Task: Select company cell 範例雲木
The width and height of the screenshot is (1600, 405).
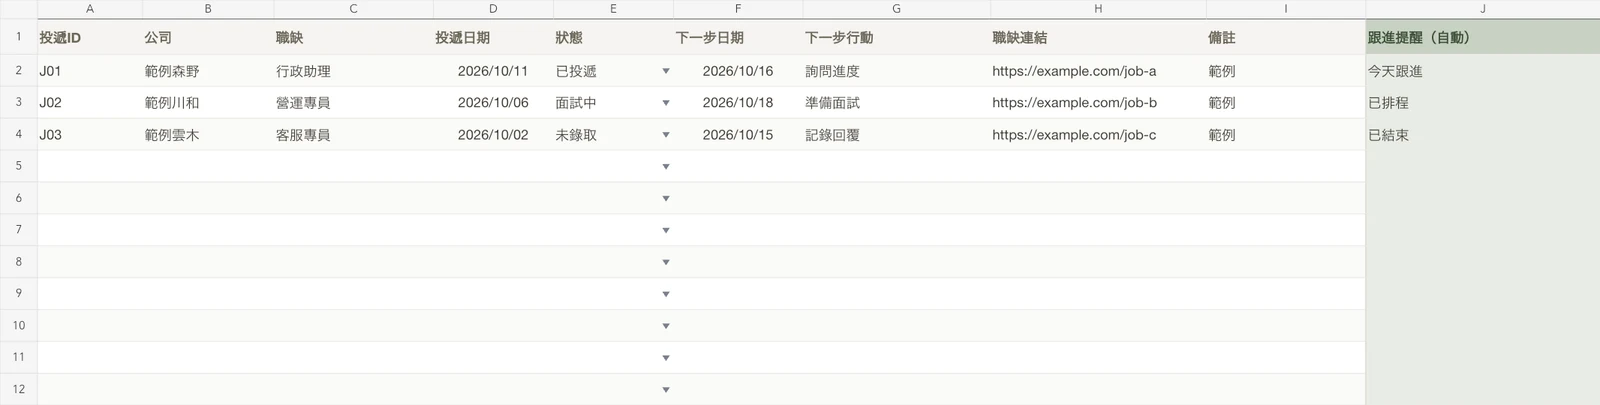Action: 208,135
